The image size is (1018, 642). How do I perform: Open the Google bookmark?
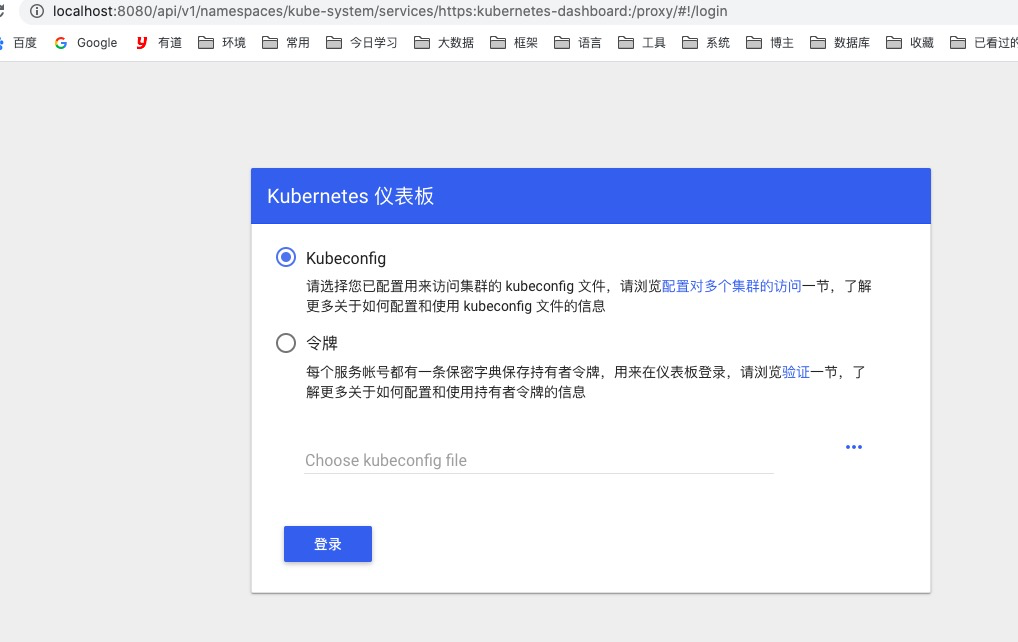pos(86,43)
